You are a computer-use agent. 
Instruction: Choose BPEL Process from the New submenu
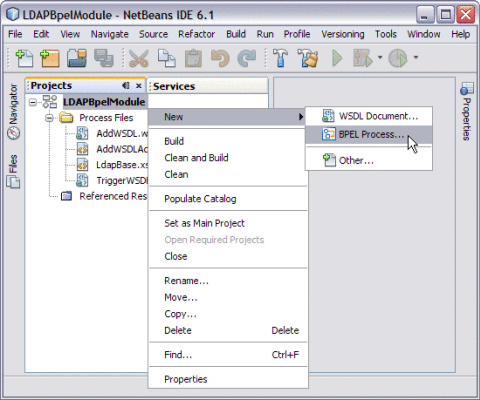click(x=369, y=134)
